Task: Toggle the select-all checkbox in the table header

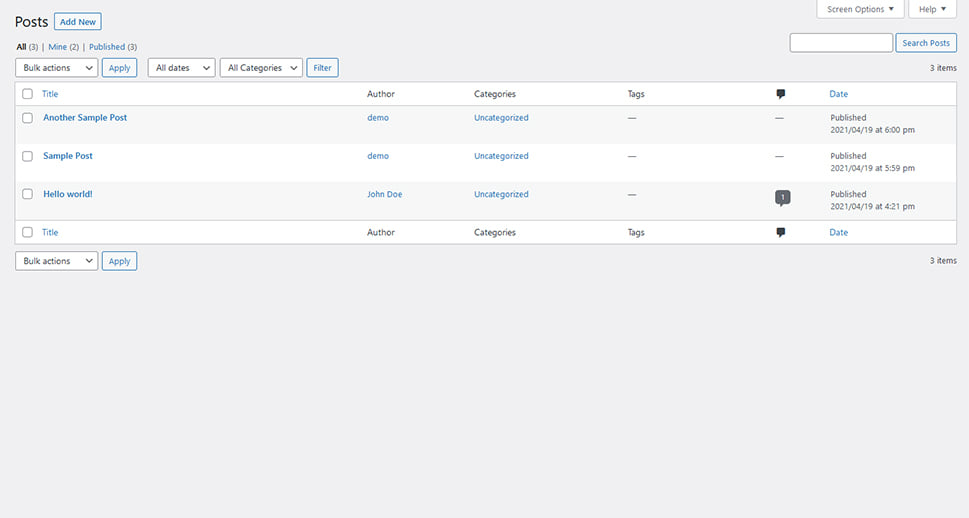Action: click(x=27, y=94)
